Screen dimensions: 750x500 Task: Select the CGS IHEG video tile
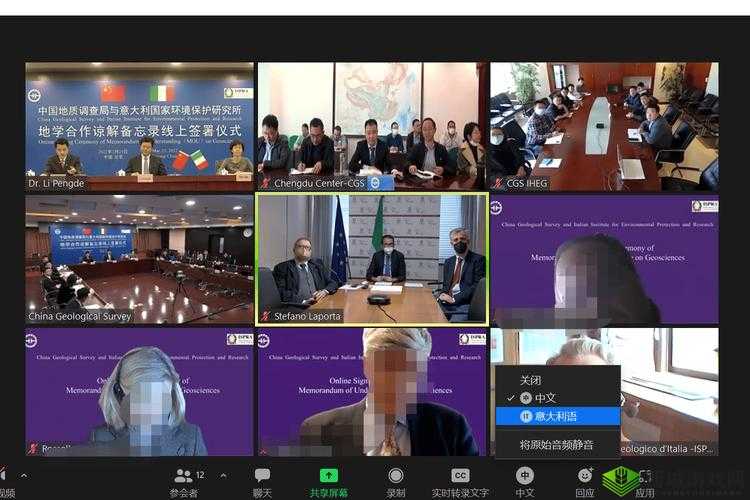pyautogui.click(x=604, y=125)
